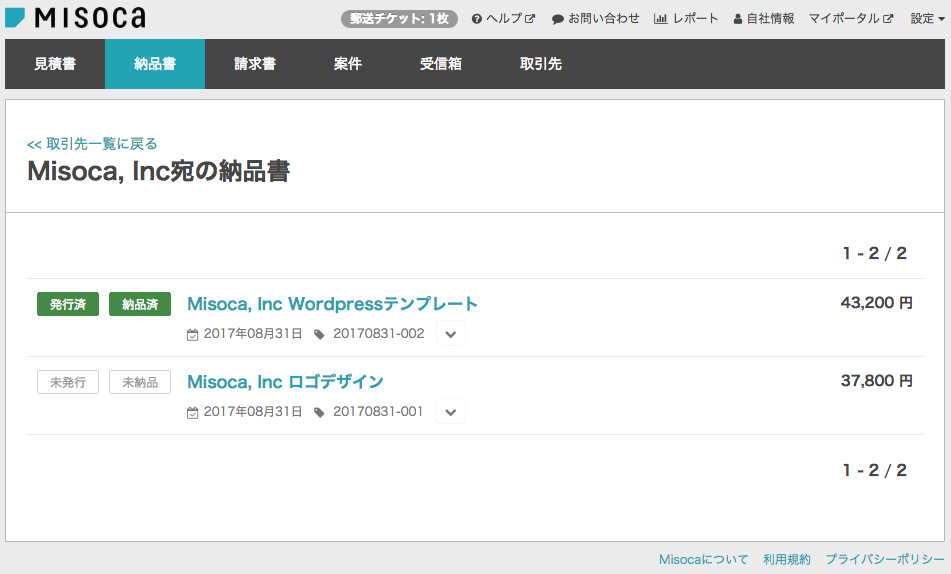Select the 納品書 tab
The width and height of the screenshot is (951, 574).
(155, 64)
